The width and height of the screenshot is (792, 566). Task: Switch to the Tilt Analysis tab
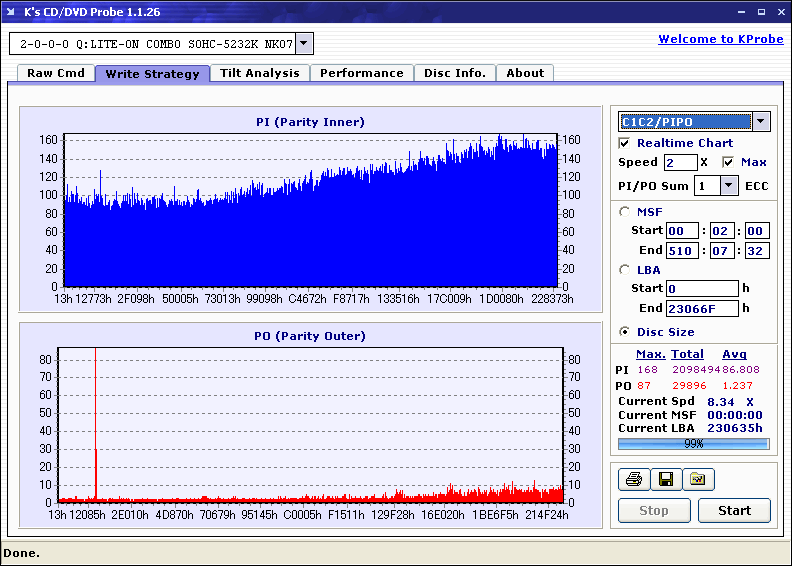tap(259, 73)
